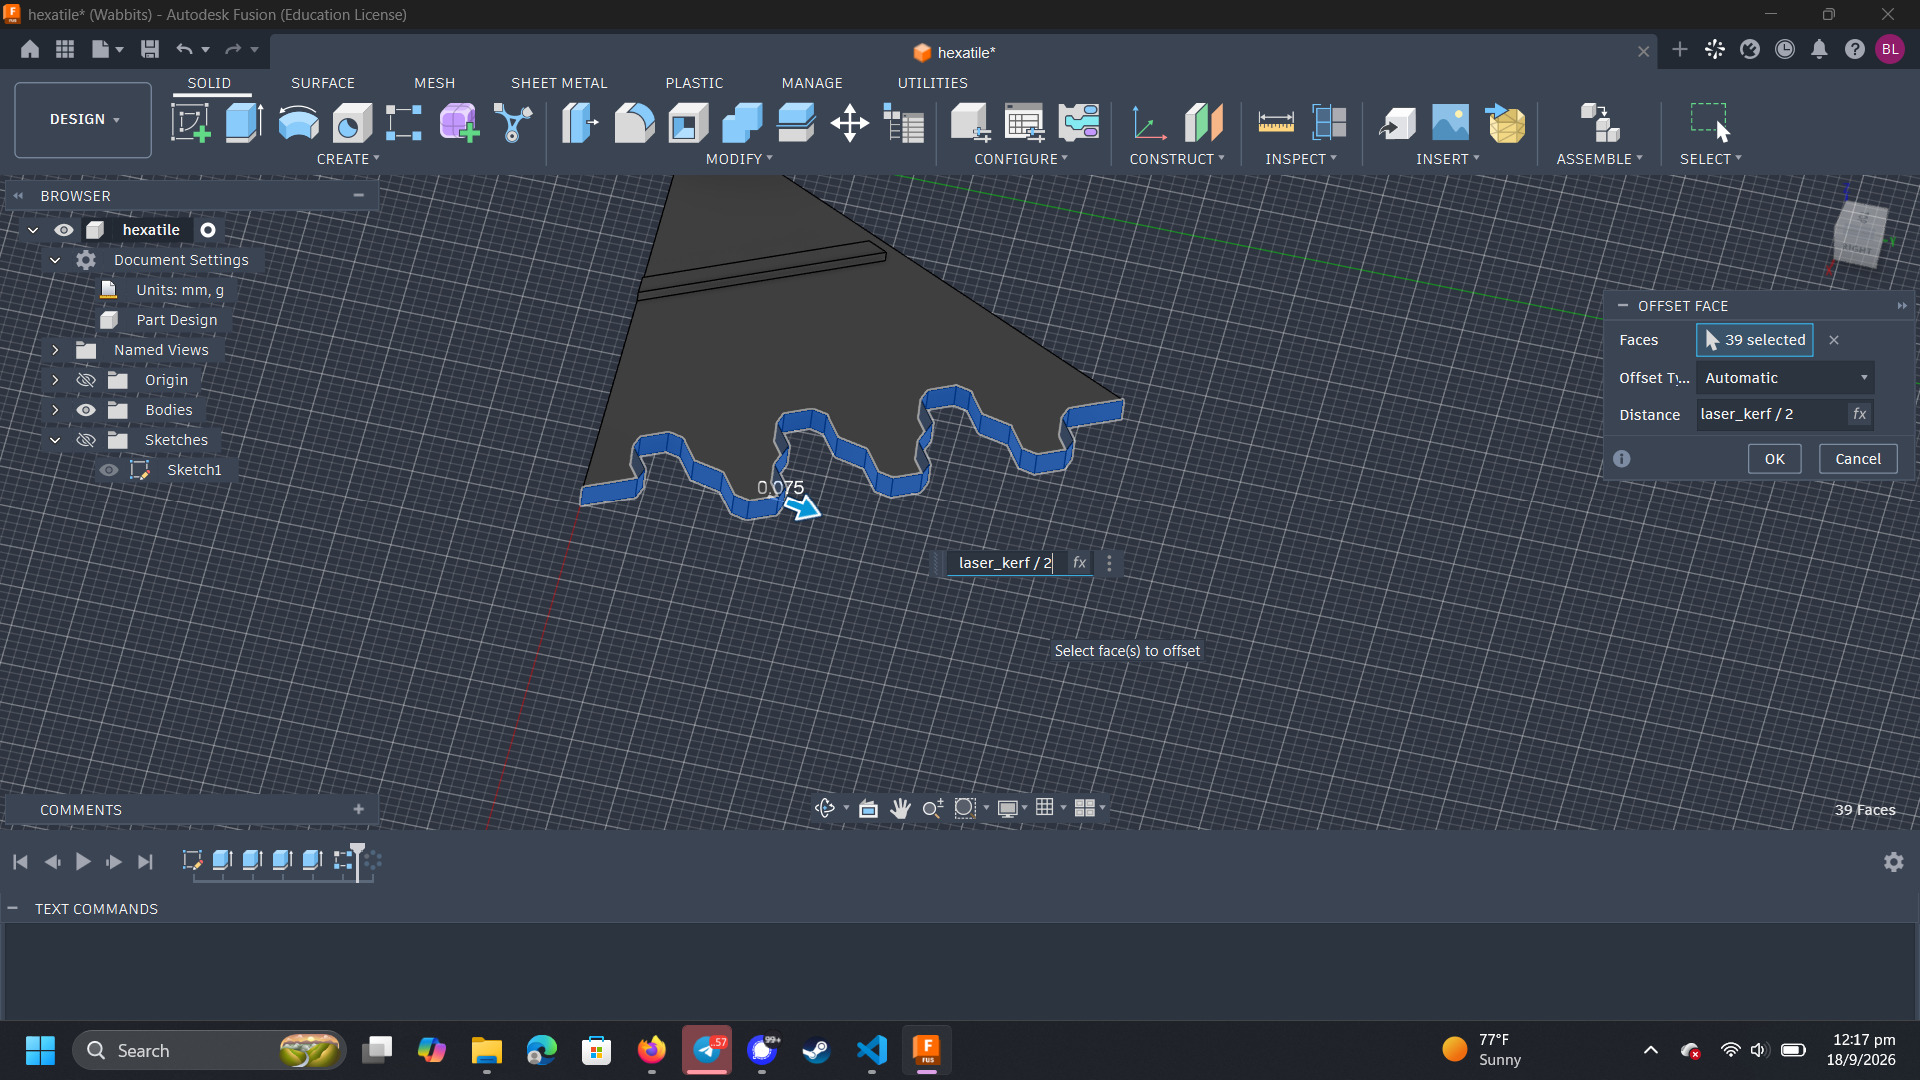Hide the Bodies folder
The width and height of the screenshot is (1920, 1080).
tap(86, 410)
